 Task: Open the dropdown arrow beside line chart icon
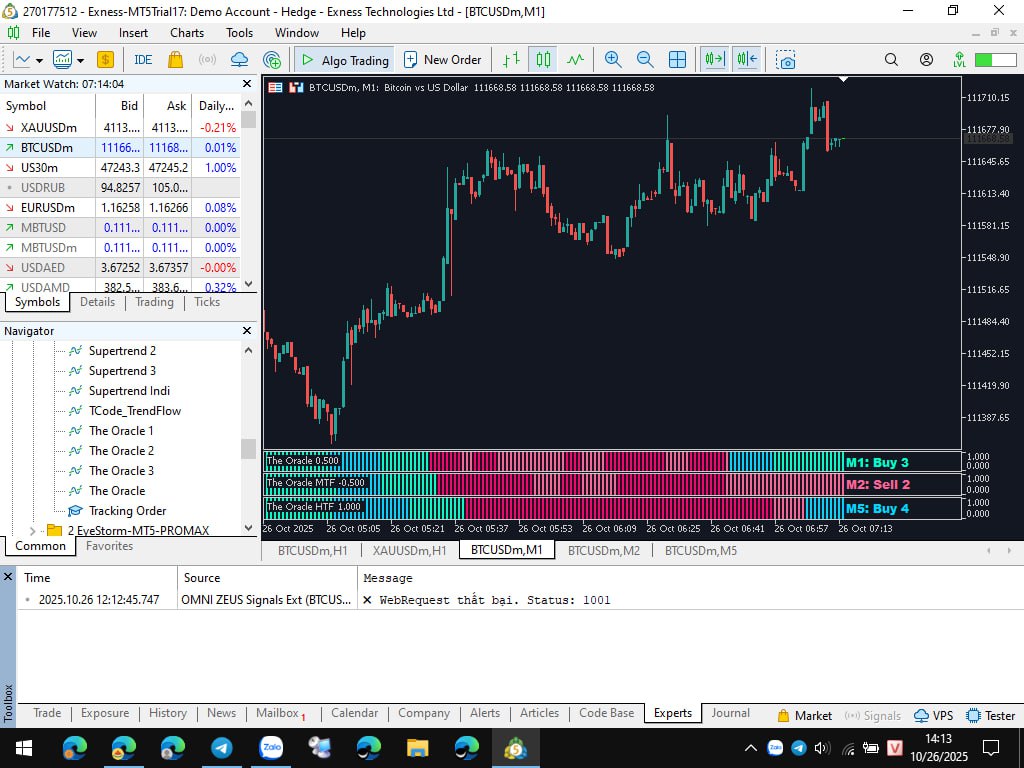pos(39,60)
